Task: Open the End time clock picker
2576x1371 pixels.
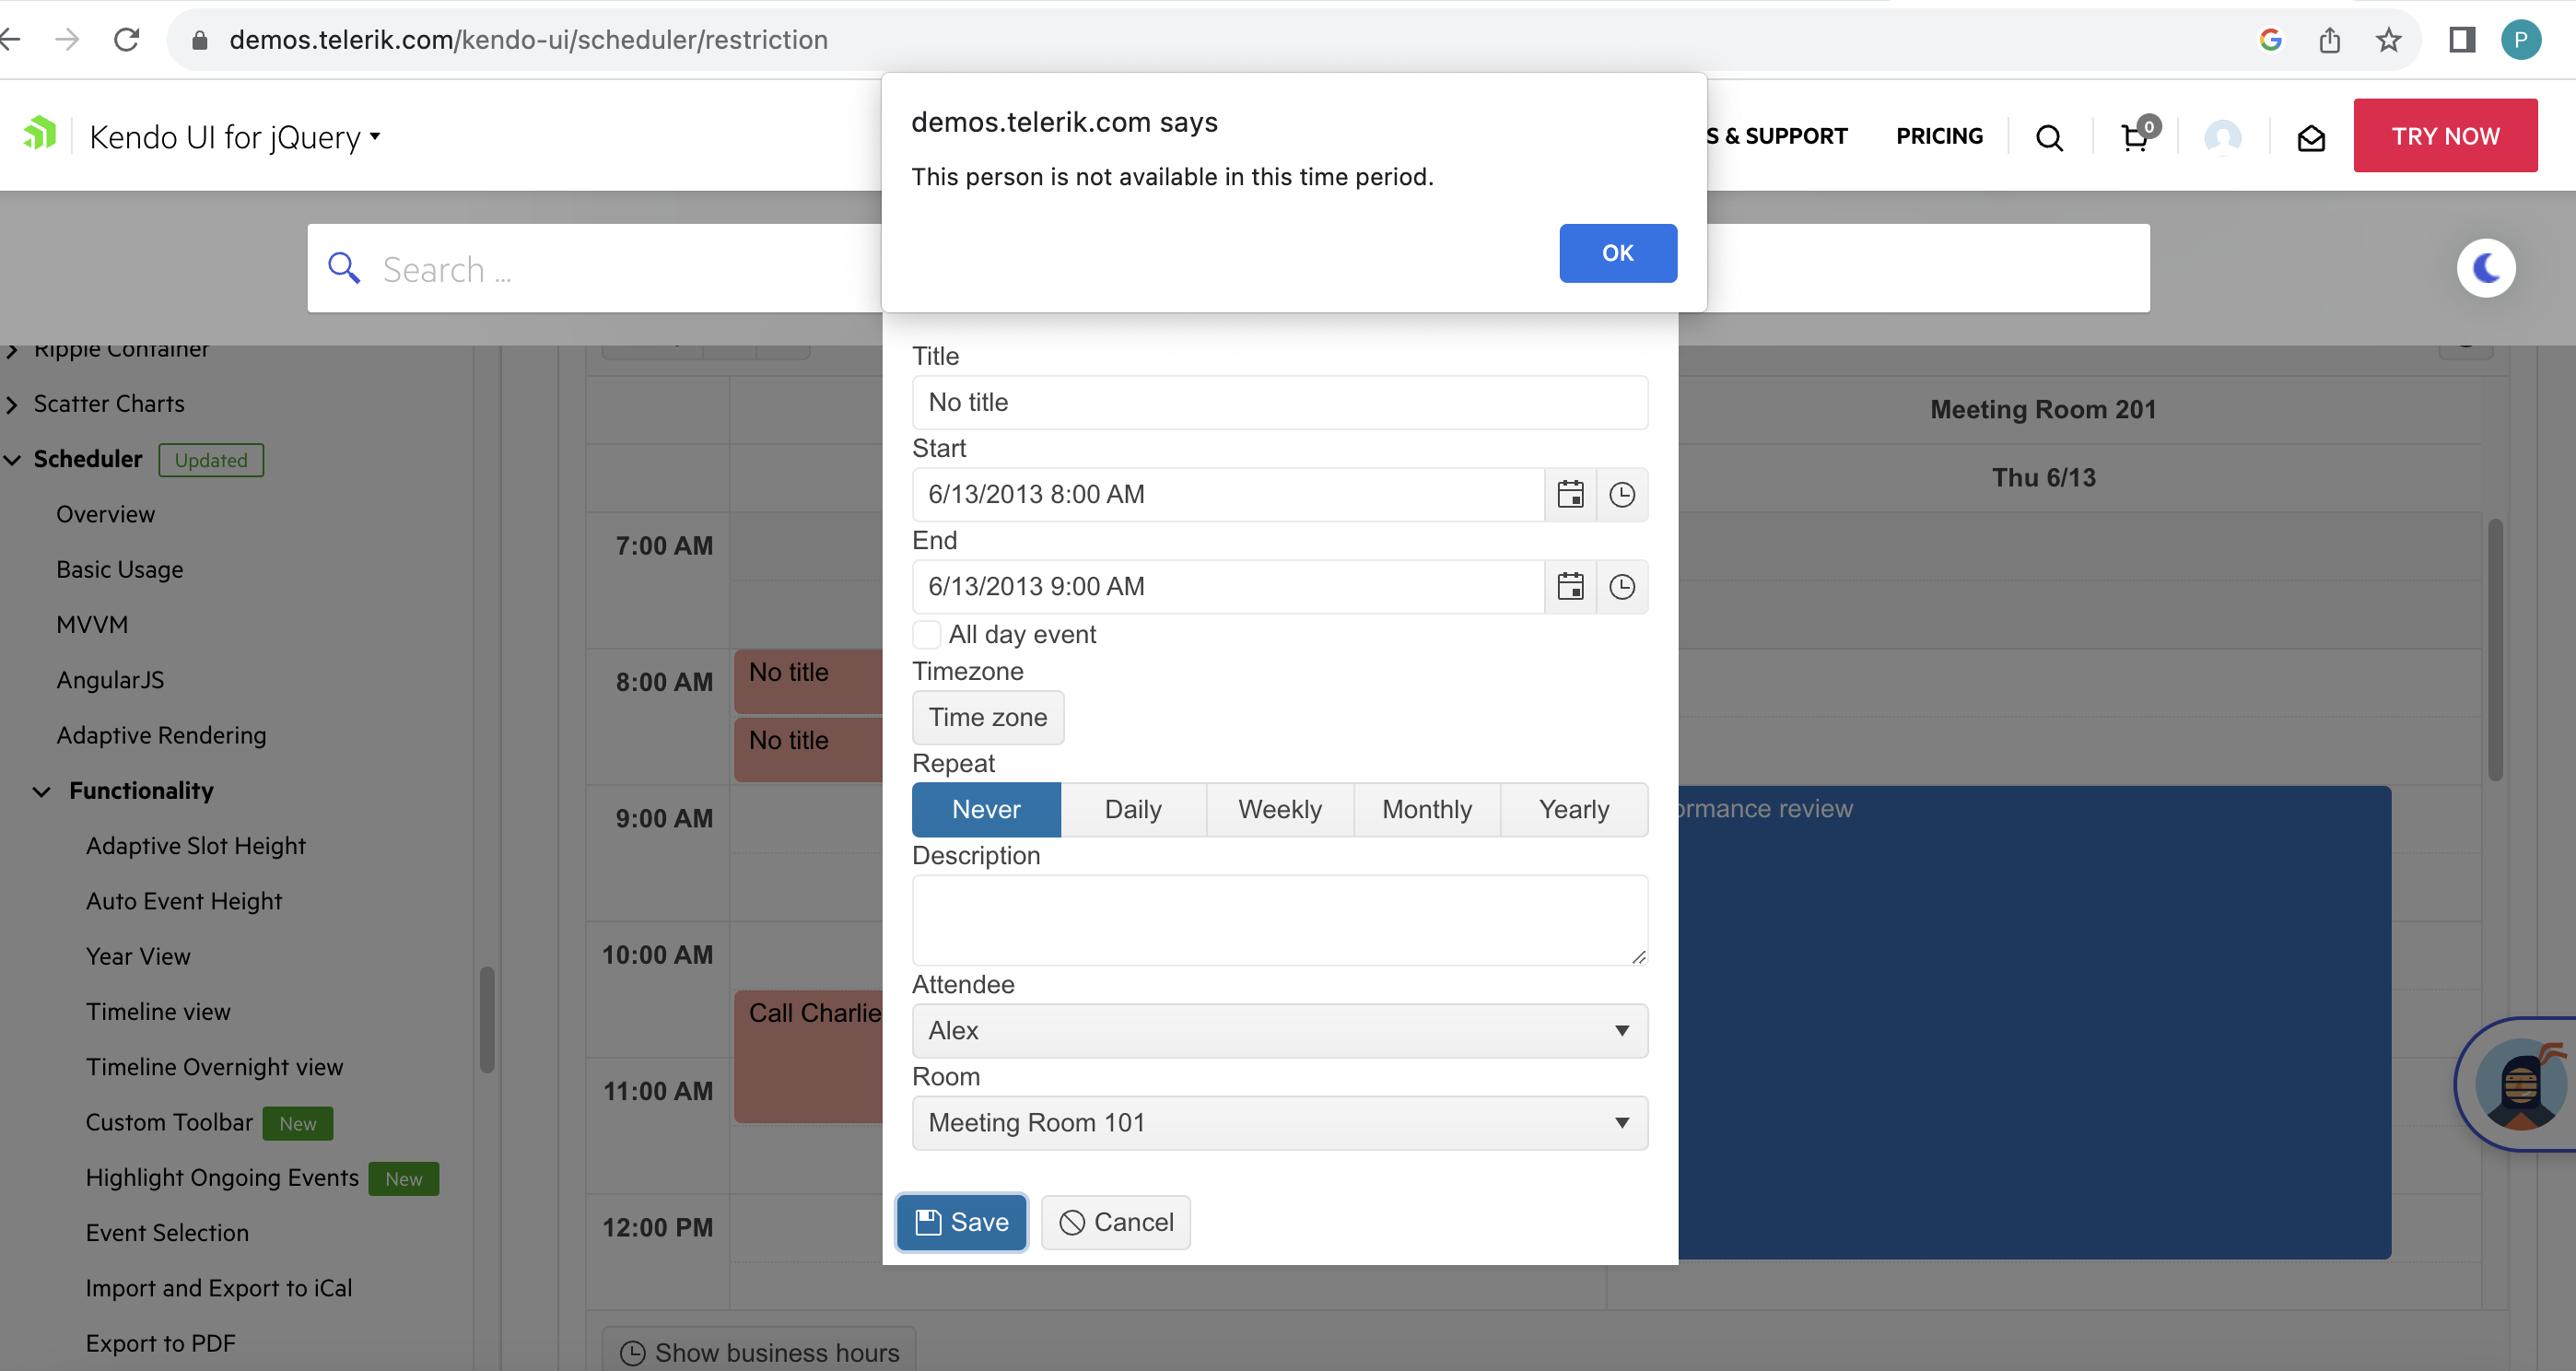Action: (x=1621, y=586)
